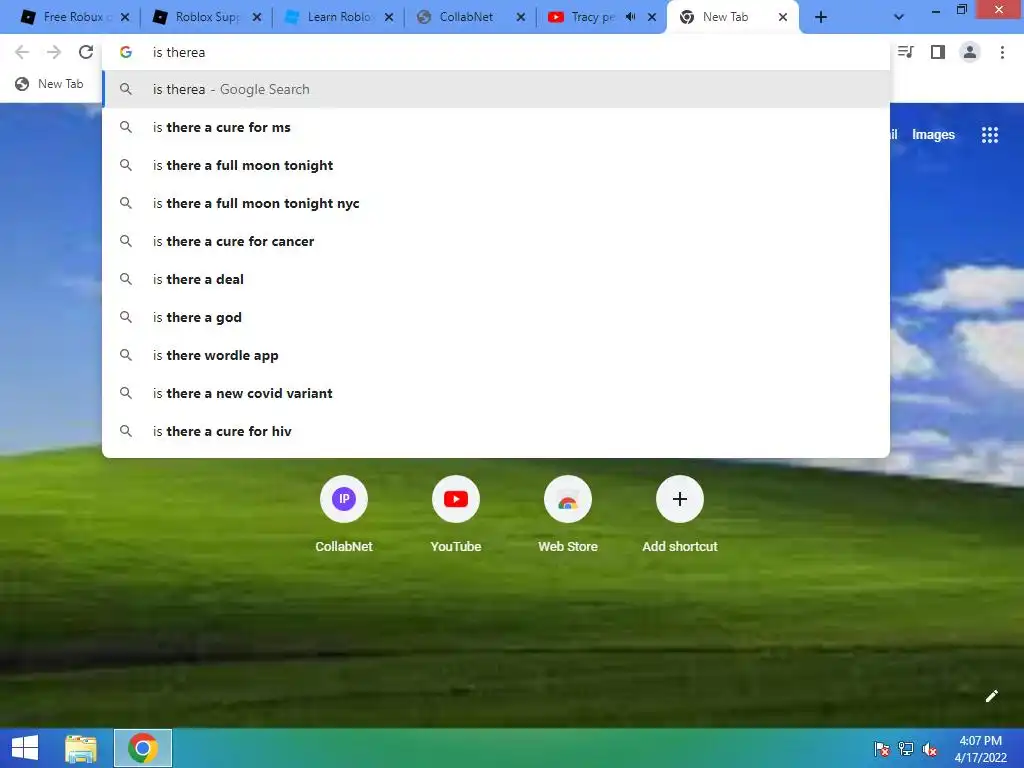Open the Web Store shortcut tile
The width and height of the screenshot is (1024, 768).
click(x=568, y=515)
